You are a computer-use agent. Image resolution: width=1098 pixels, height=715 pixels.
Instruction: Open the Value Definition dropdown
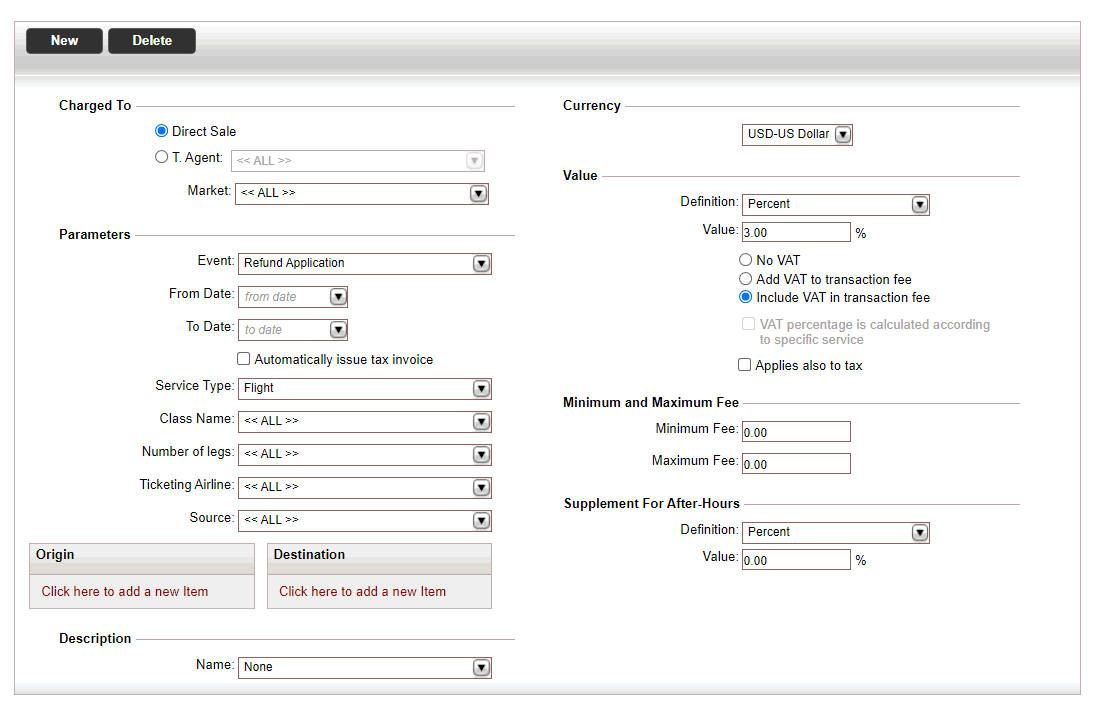835,204
